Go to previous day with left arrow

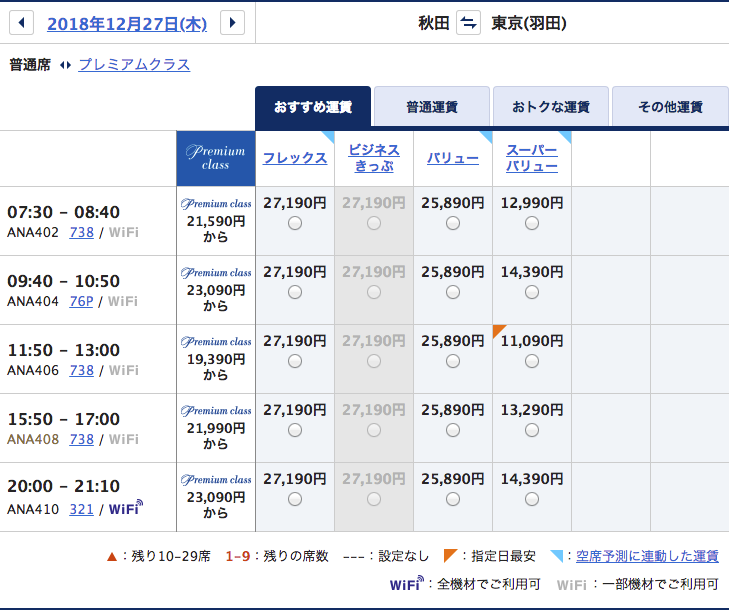[21, 23]
